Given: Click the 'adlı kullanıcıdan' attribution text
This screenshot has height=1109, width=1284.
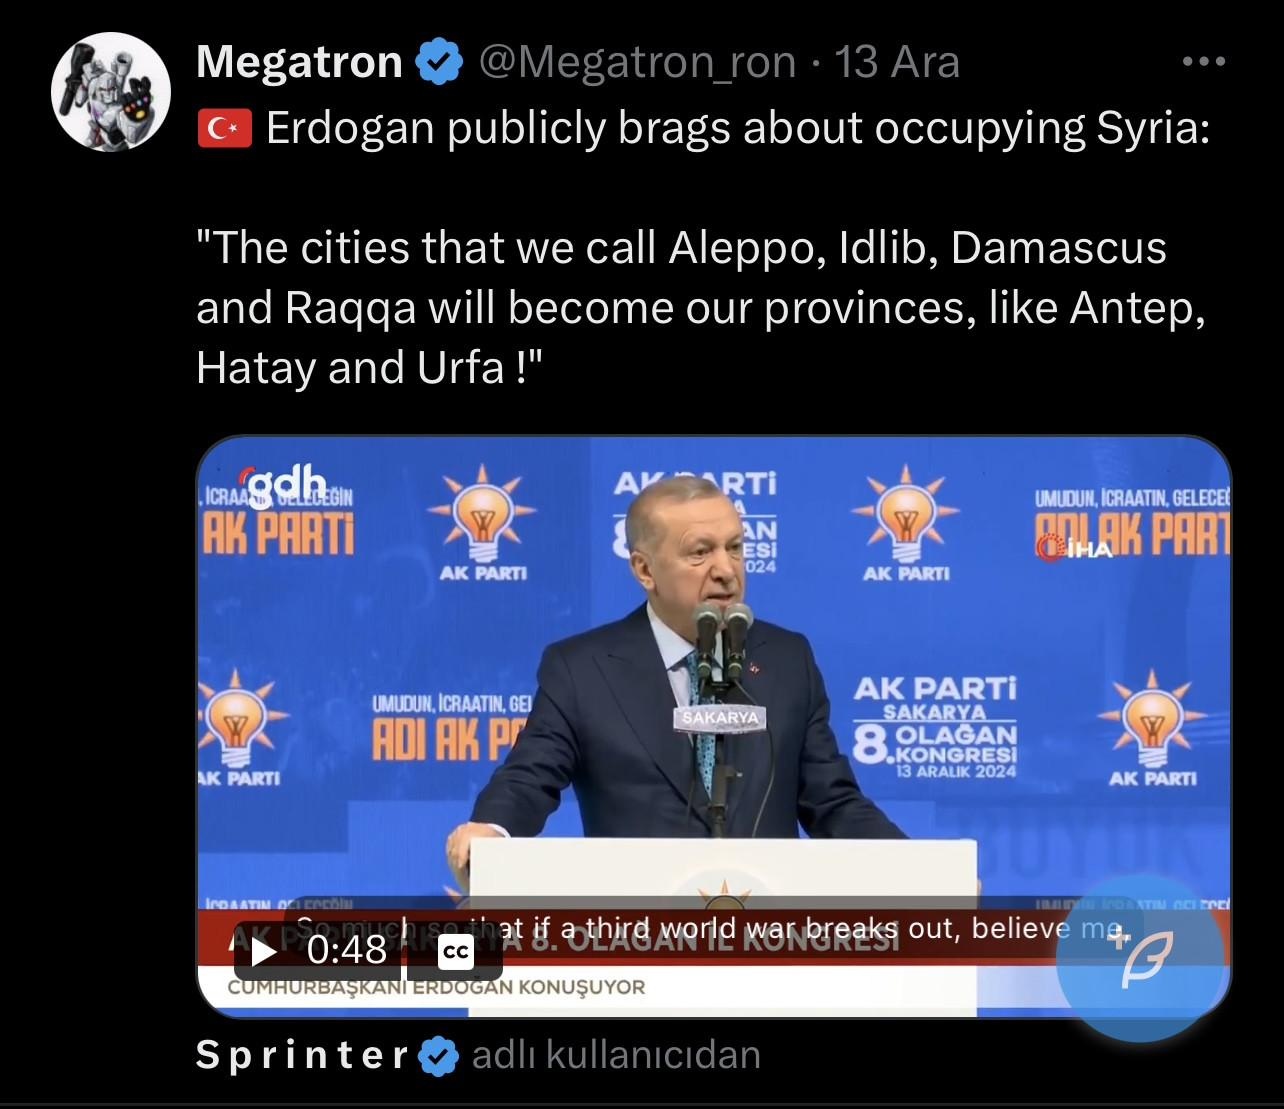Looking at the screenshot, I should (616, 1056).
